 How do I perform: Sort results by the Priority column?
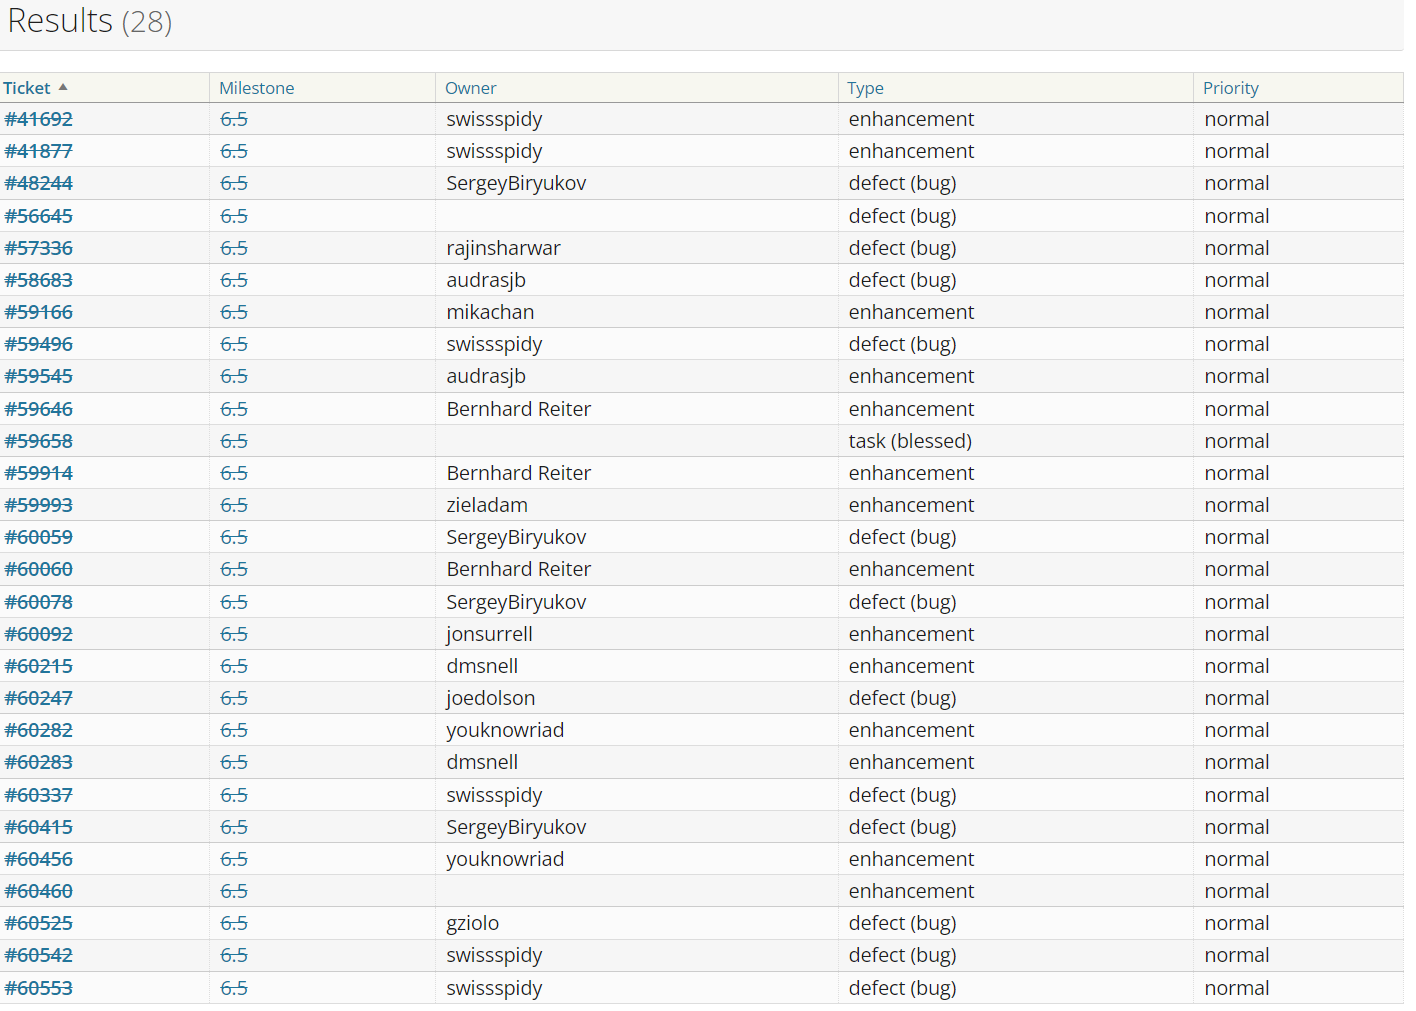(x=1231, y=88)
